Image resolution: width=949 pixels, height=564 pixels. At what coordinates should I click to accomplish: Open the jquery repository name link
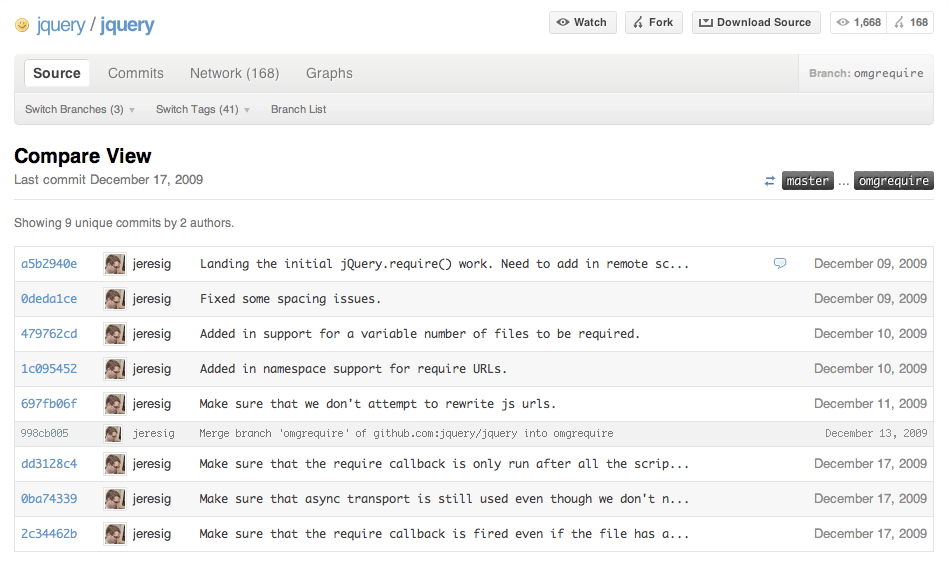coord(127,25)
